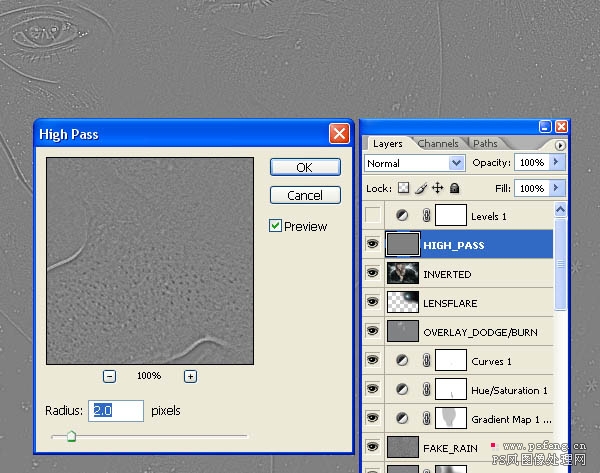Open the Layers palette options menu
The image size is (600, 473).
coord(560,145)
